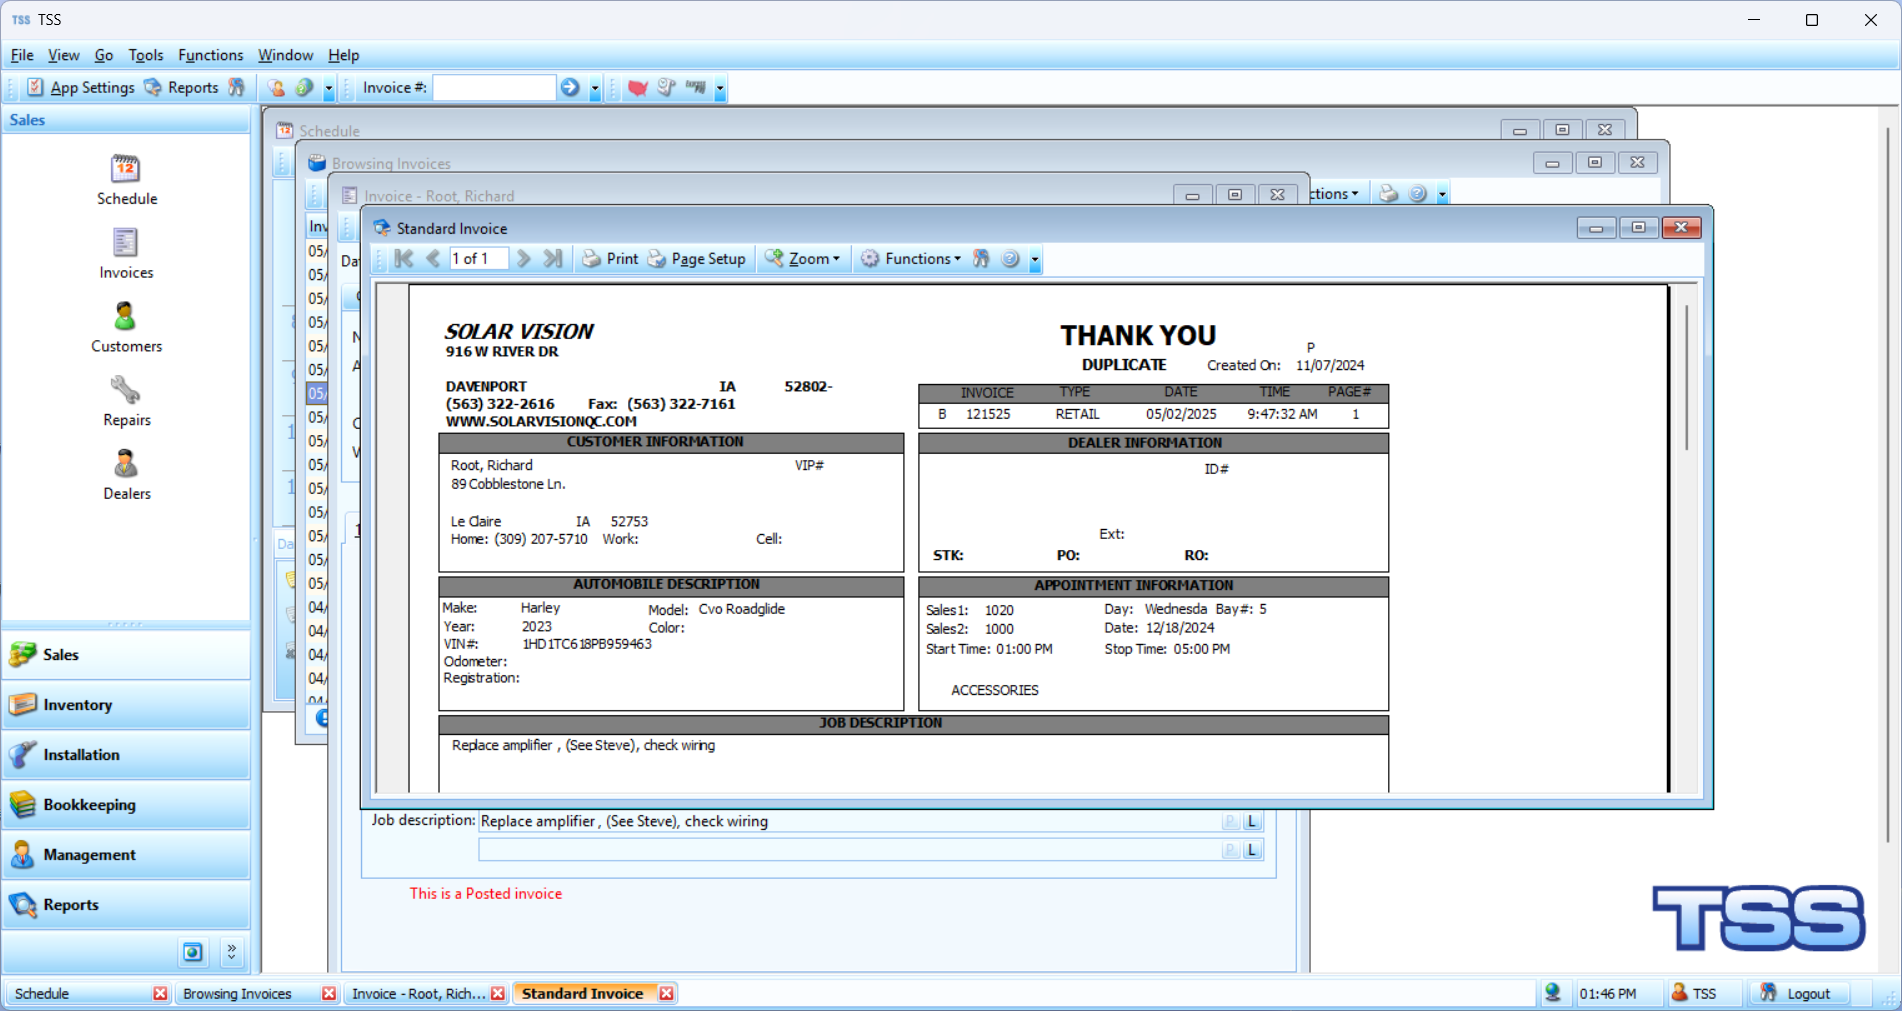Expand overflow arrow after globe help icon
The image size is (1902, 1011).
click(x=328, y=89)
